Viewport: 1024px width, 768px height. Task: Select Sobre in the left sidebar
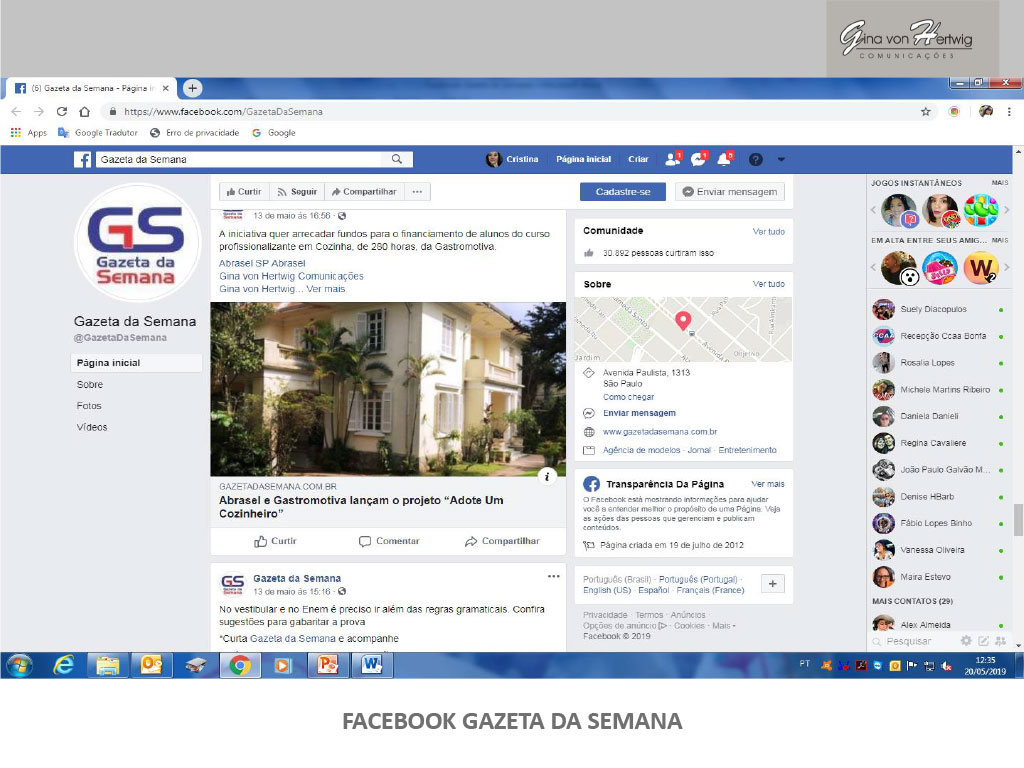click(x=89, y=385)
